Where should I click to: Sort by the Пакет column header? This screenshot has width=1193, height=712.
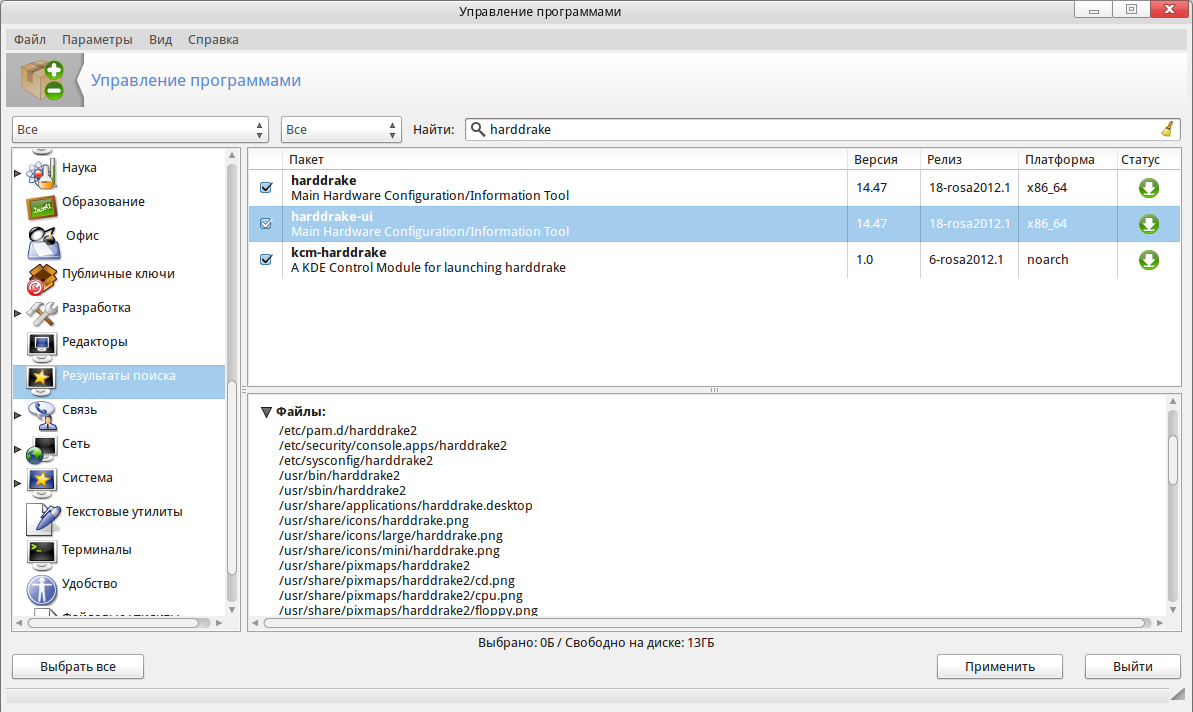point(565,160)
